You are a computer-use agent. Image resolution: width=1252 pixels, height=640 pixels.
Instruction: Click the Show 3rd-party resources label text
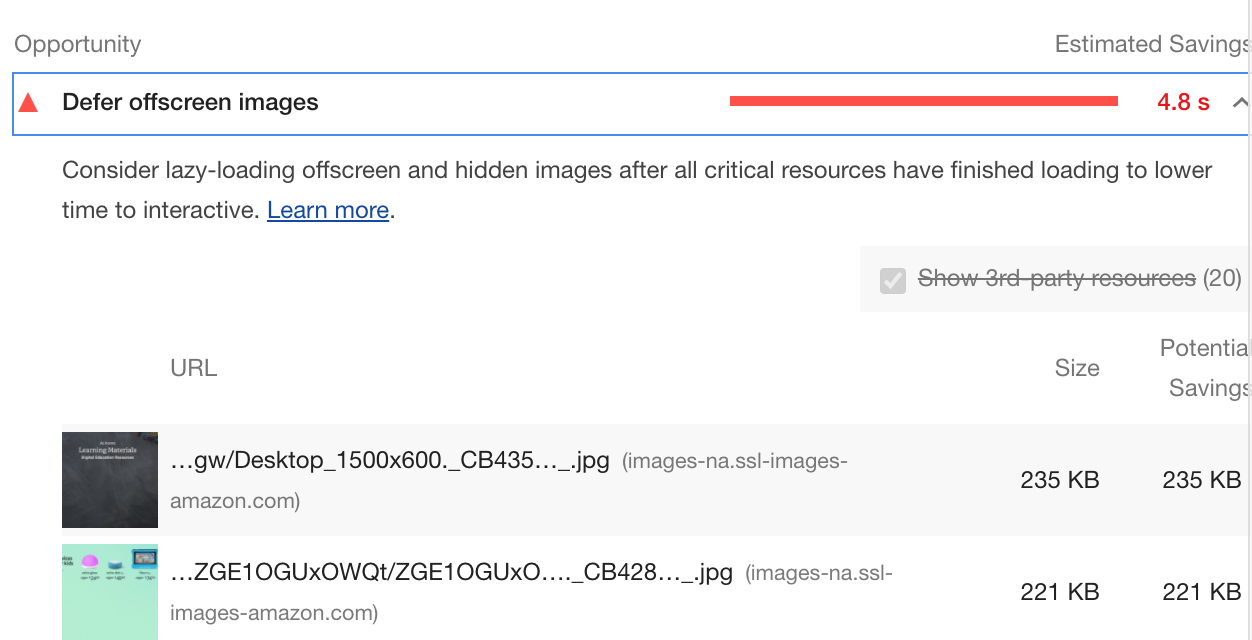pos(1057,278)
